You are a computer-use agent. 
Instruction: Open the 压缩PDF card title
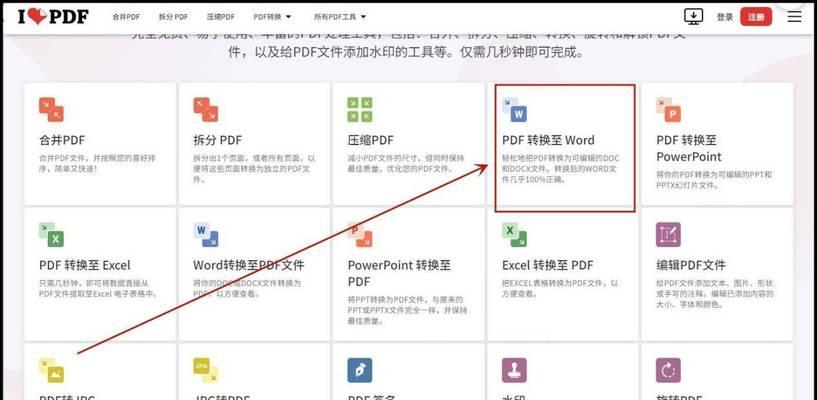(x=370, y=140)
